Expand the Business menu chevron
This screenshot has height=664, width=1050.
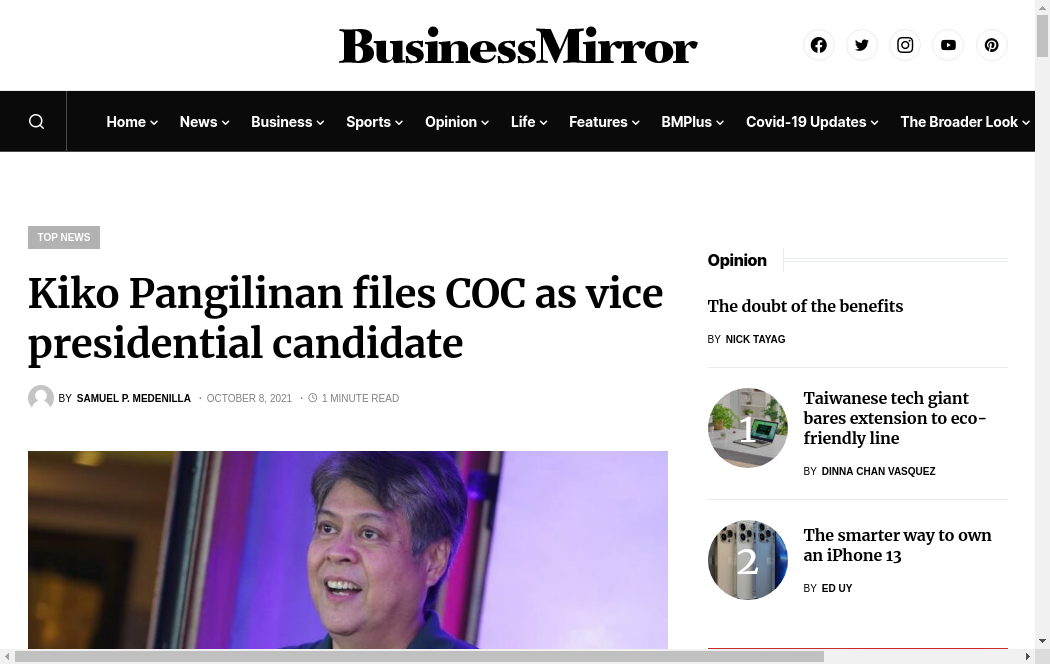[320, 123]
